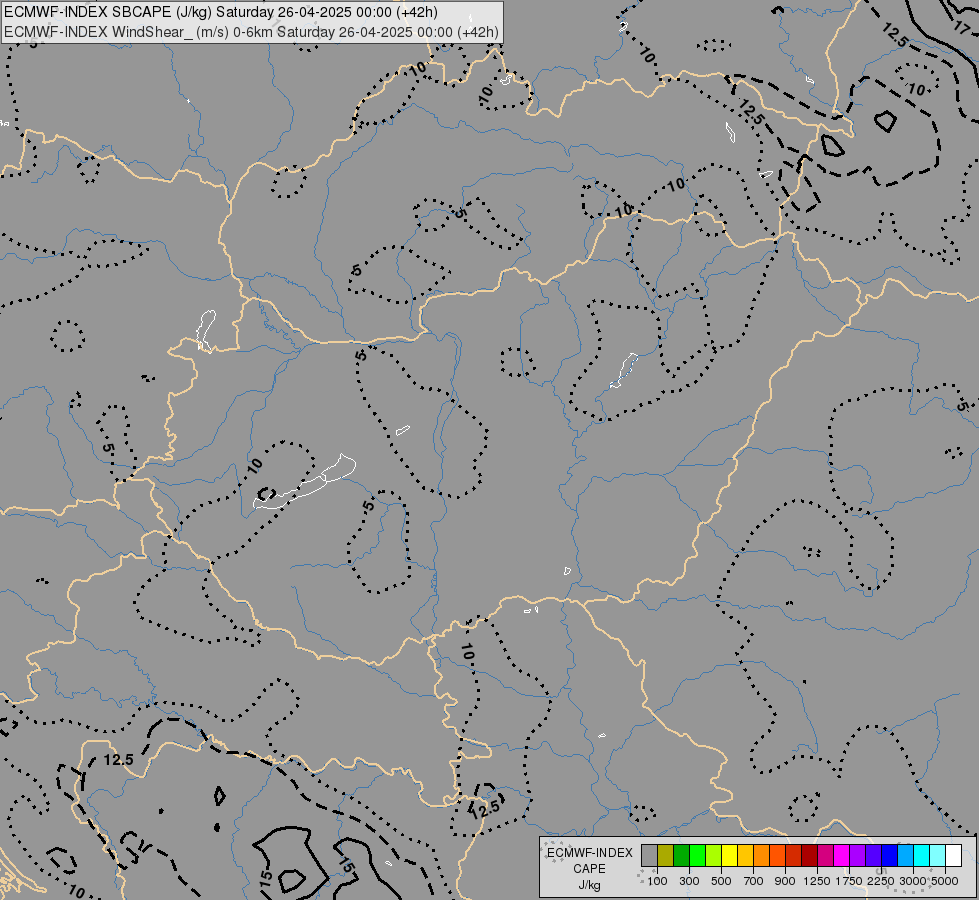Image resolution: width=979 pixels, height=900 pixels.
Task: Click the 500 value under the color bar
Action: [x=721, y=881]
